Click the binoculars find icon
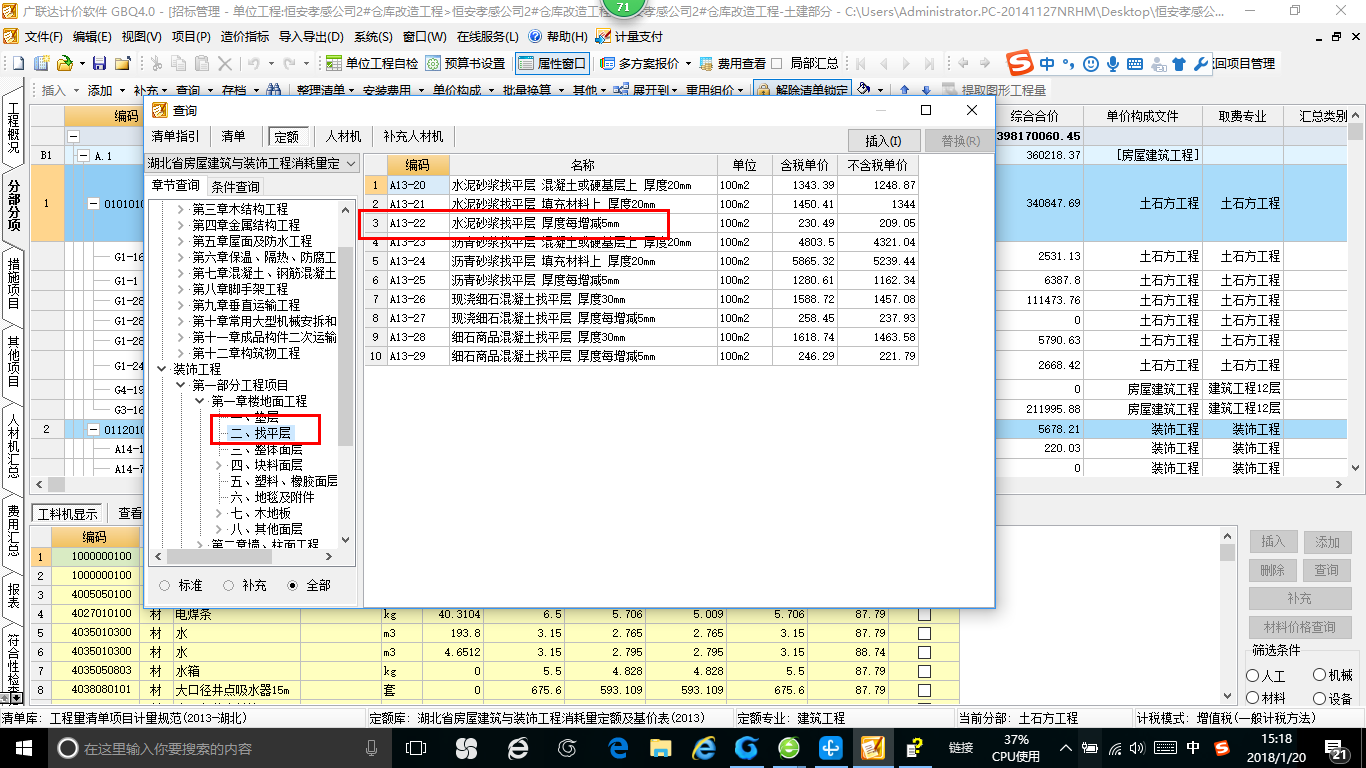Viewport: 1366px width, 768px height. point(273,90)
